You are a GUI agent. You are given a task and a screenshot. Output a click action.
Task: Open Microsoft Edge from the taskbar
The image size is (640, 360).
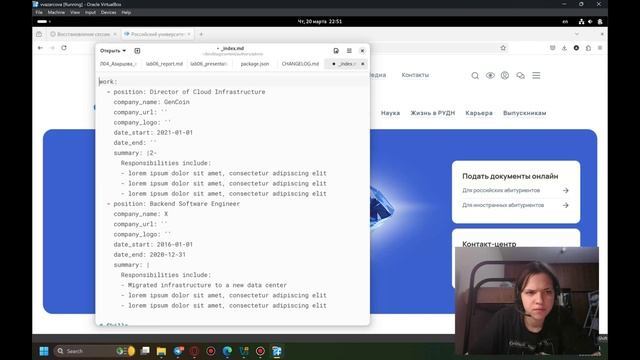(227, 351)
